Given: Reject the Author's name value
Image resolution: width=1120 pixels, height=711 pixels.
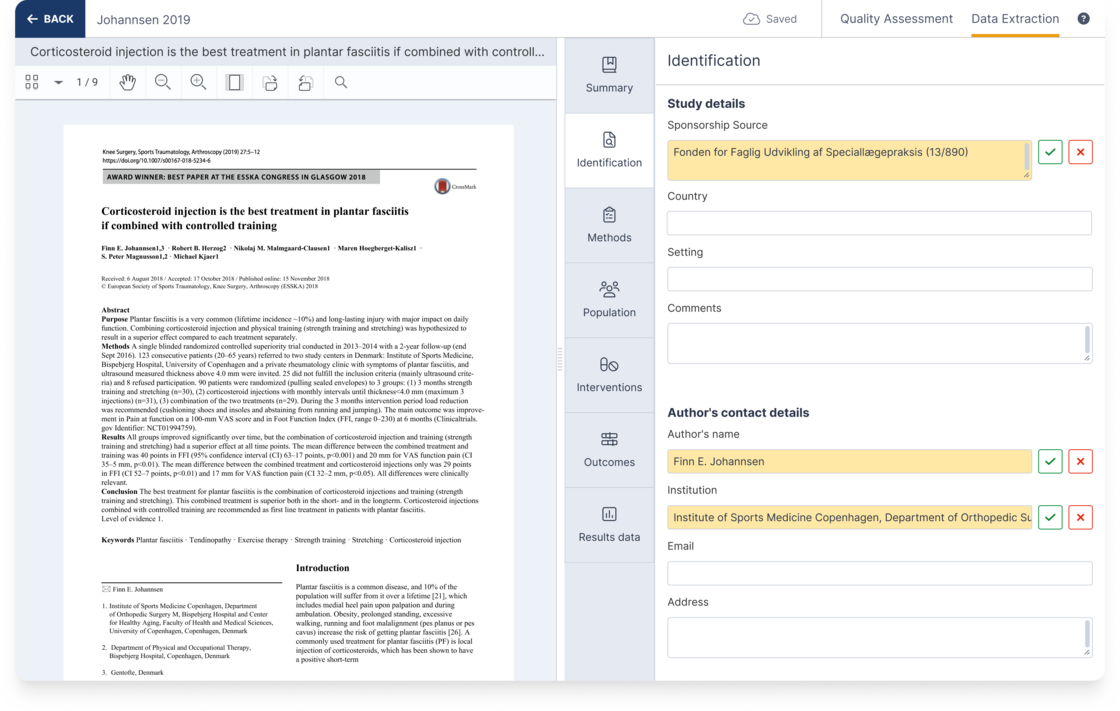Looking at the screenshot, I should click(1080, 461).
